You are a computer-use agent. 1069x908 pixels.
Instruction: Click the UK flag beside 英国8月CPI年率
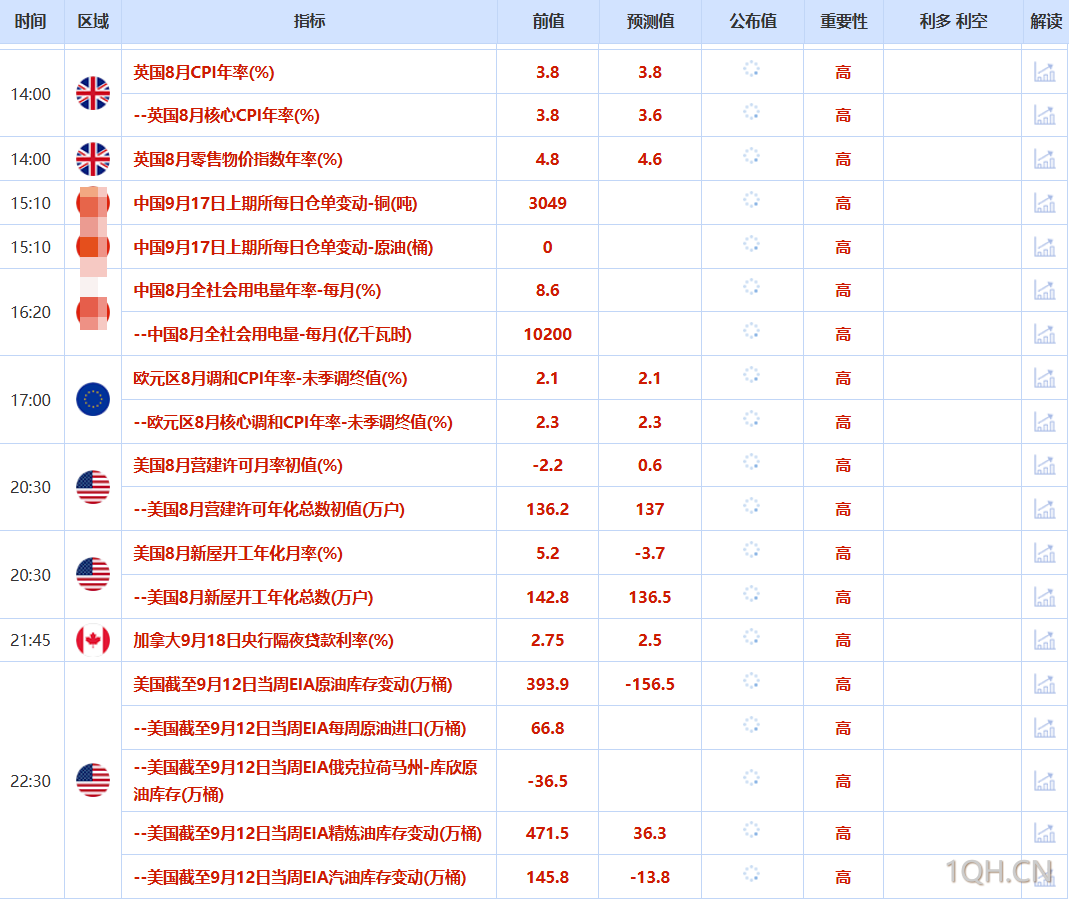(x=92, y=93)
